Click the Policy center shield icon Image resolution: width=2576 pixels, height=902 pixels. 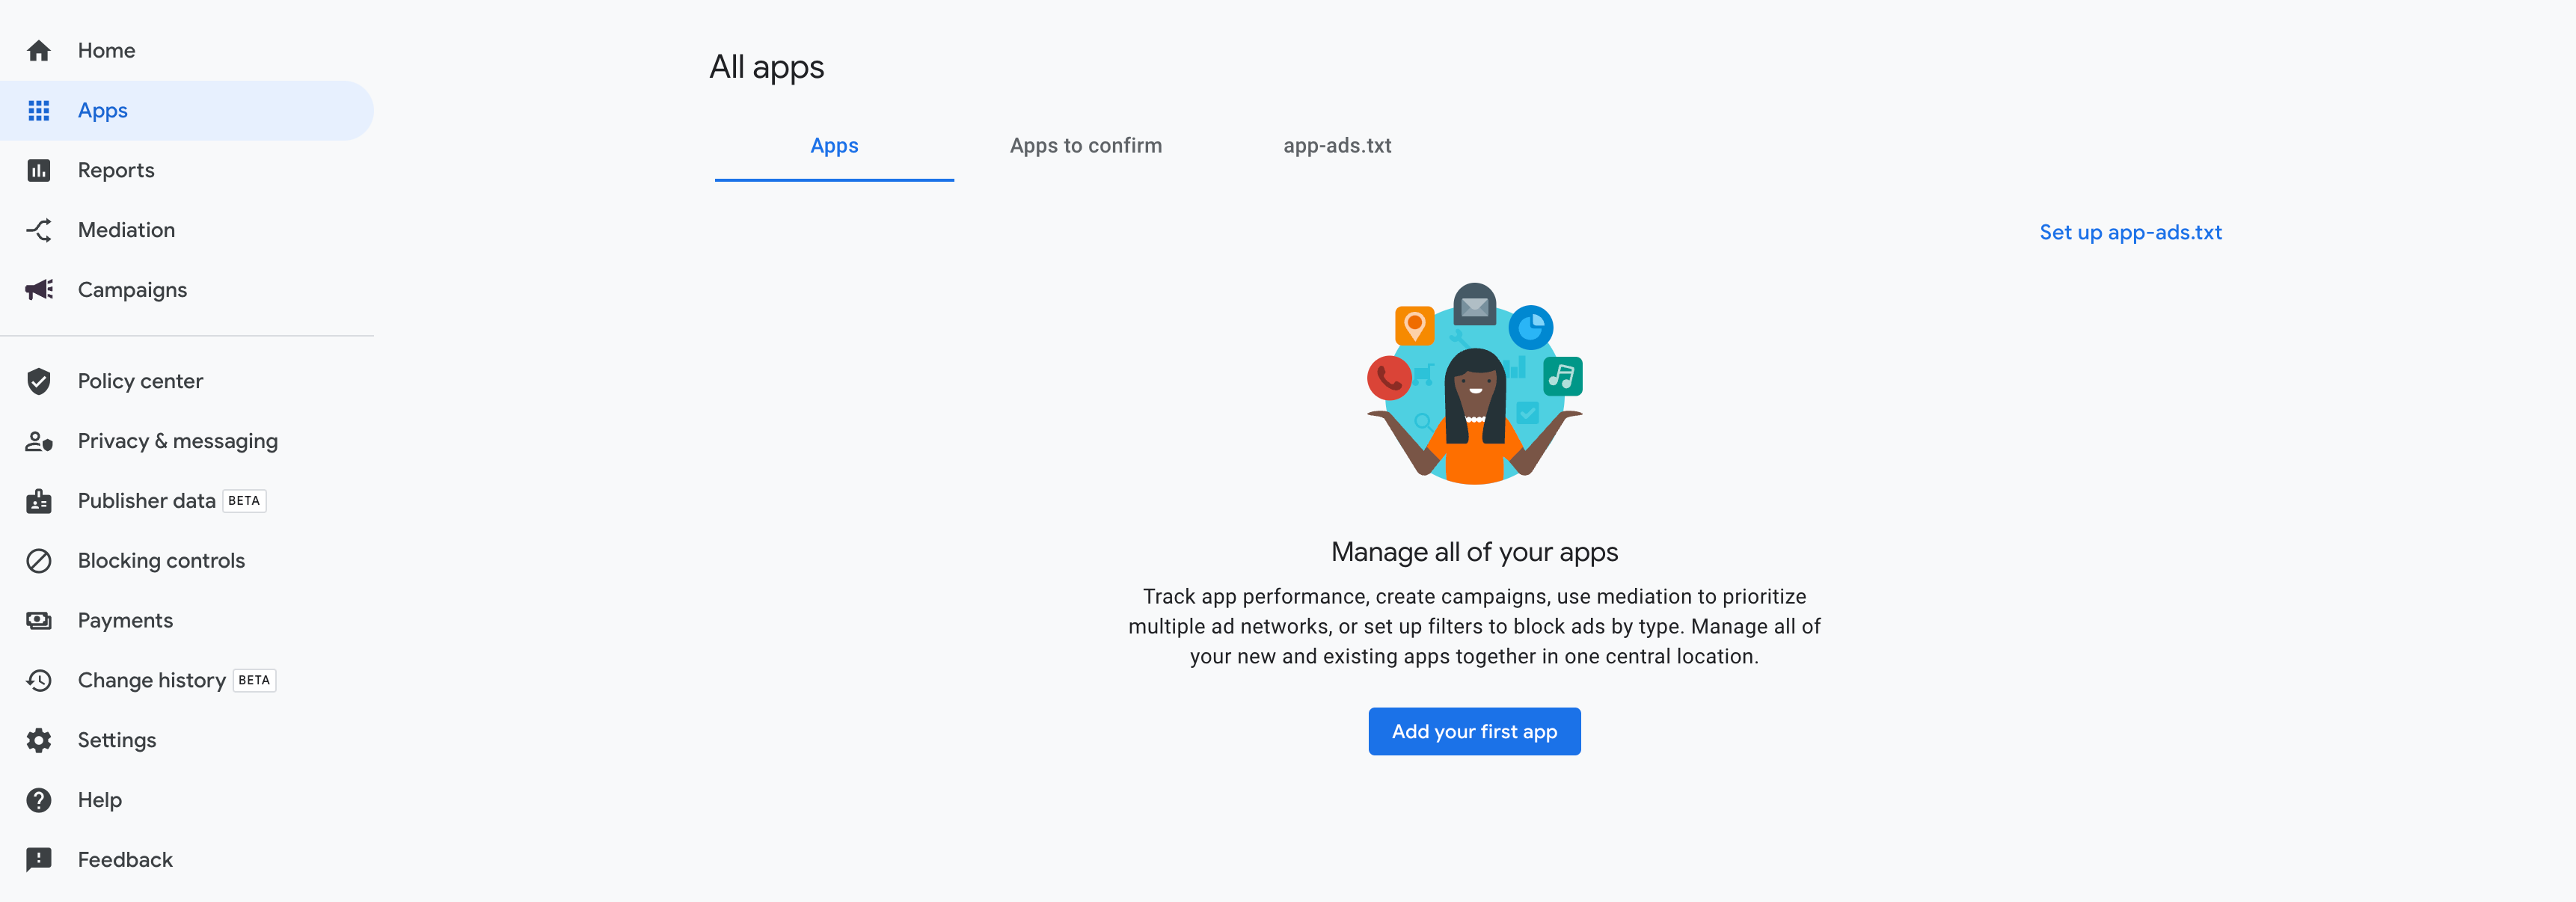tap(39, 381)
